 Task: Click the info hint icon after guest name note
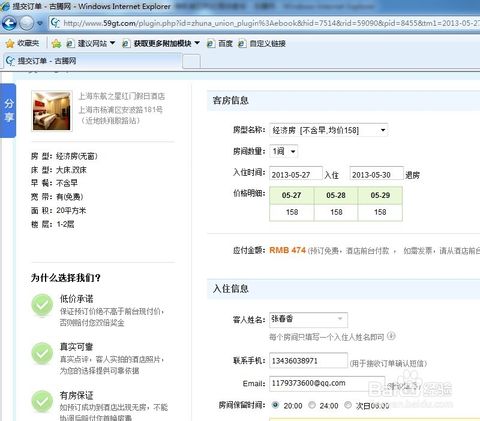click(392, 336)
